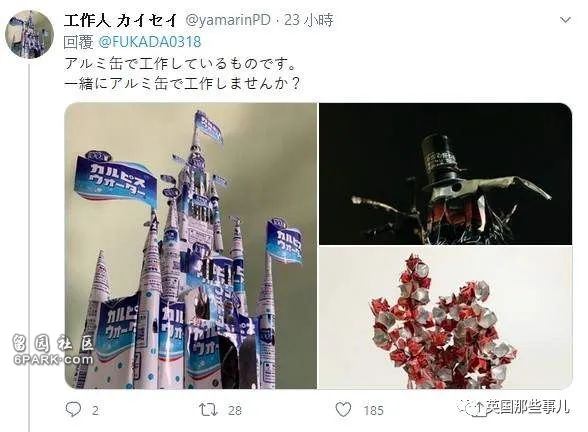Click the 英国那些事儿 watermark text
Viewport: 588px width, 432px height.
(x=528, y=407)
